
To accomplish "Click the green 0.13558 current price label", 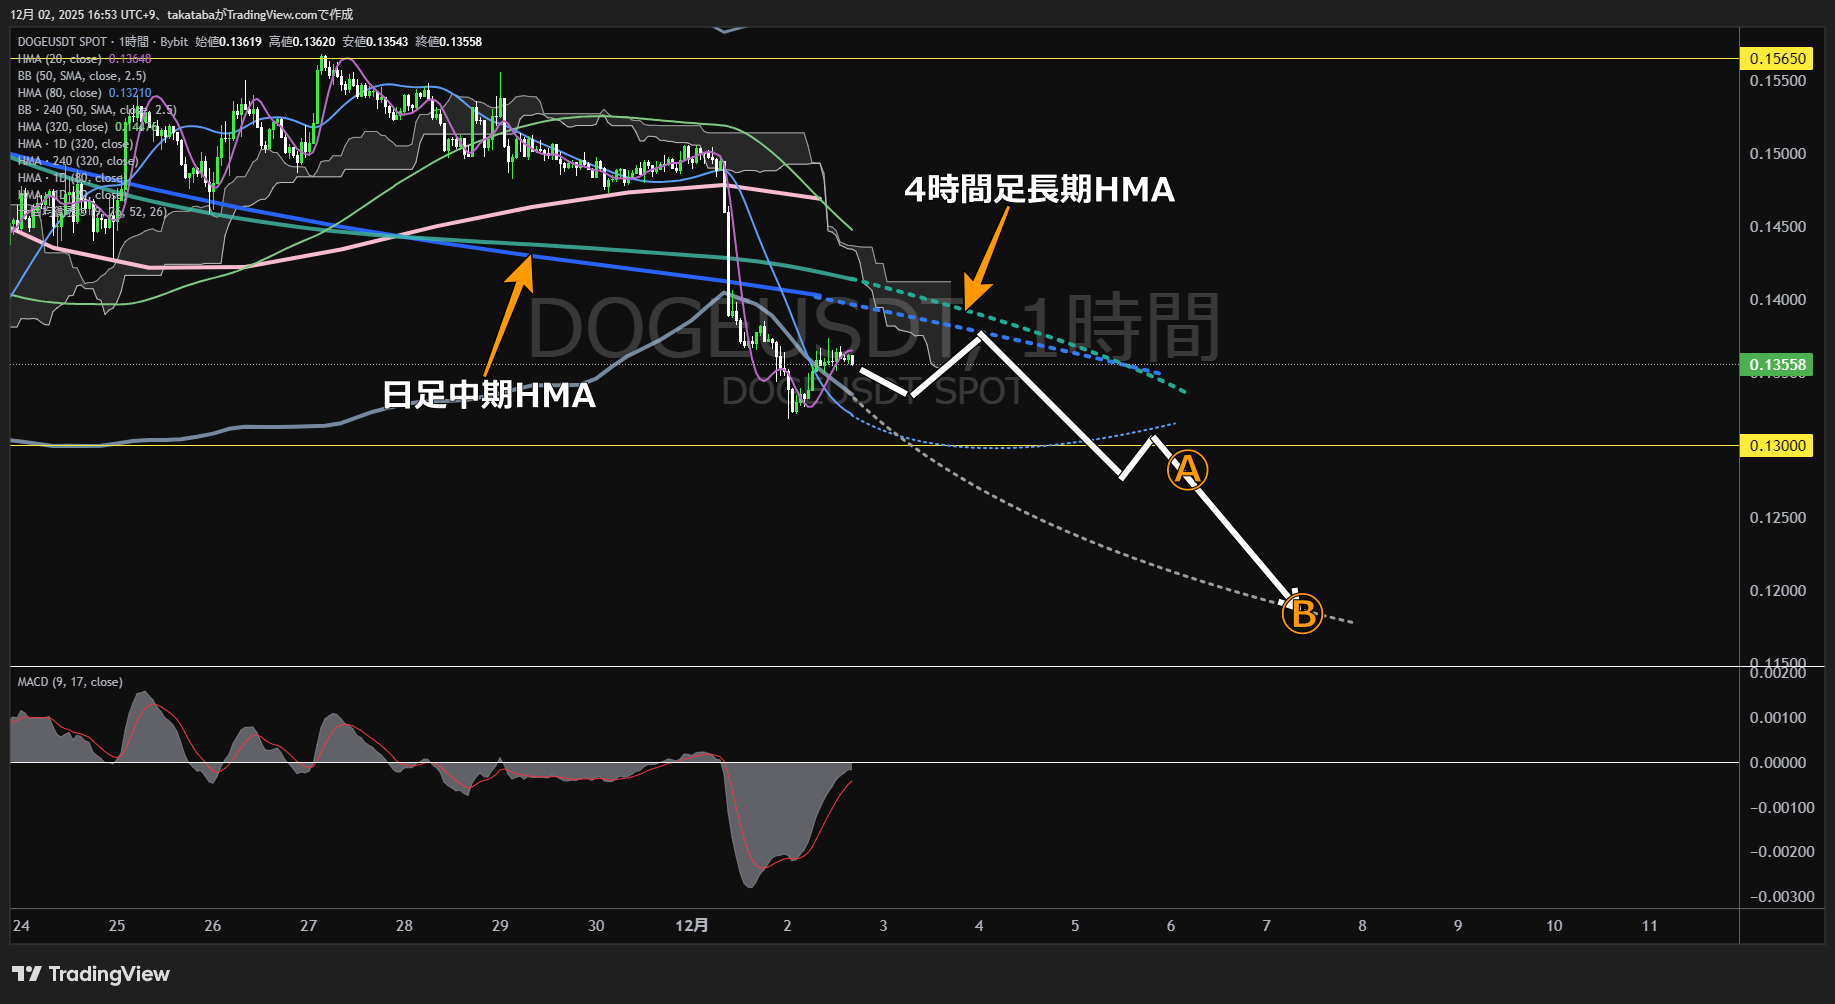I will point(1777,365).
